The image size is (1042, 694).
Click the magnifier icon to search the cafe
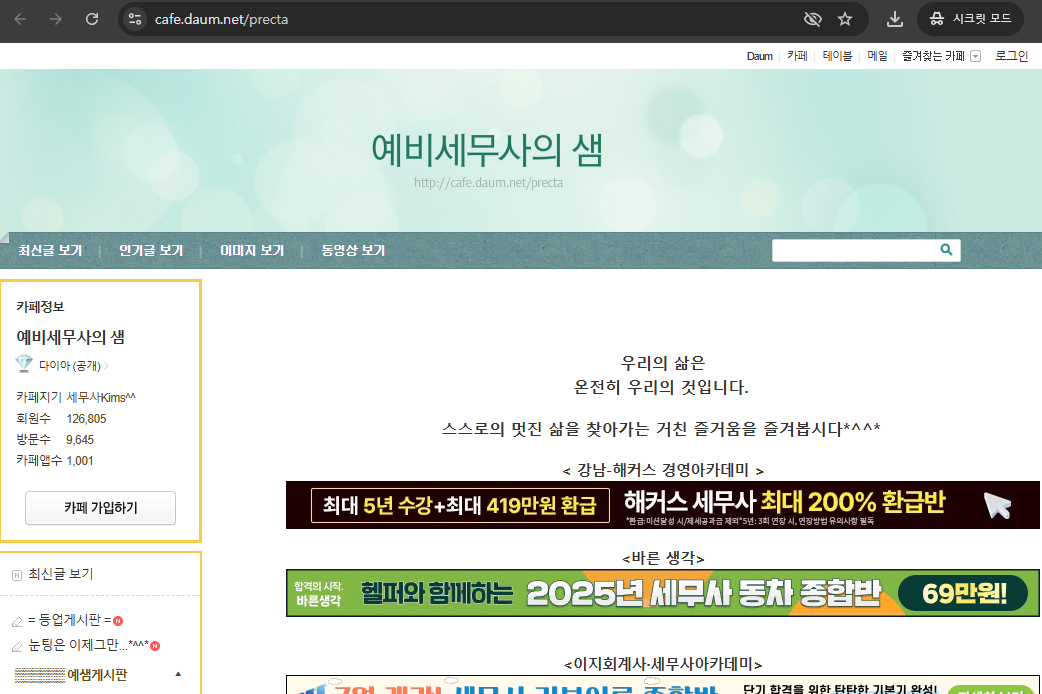(945, 249)
